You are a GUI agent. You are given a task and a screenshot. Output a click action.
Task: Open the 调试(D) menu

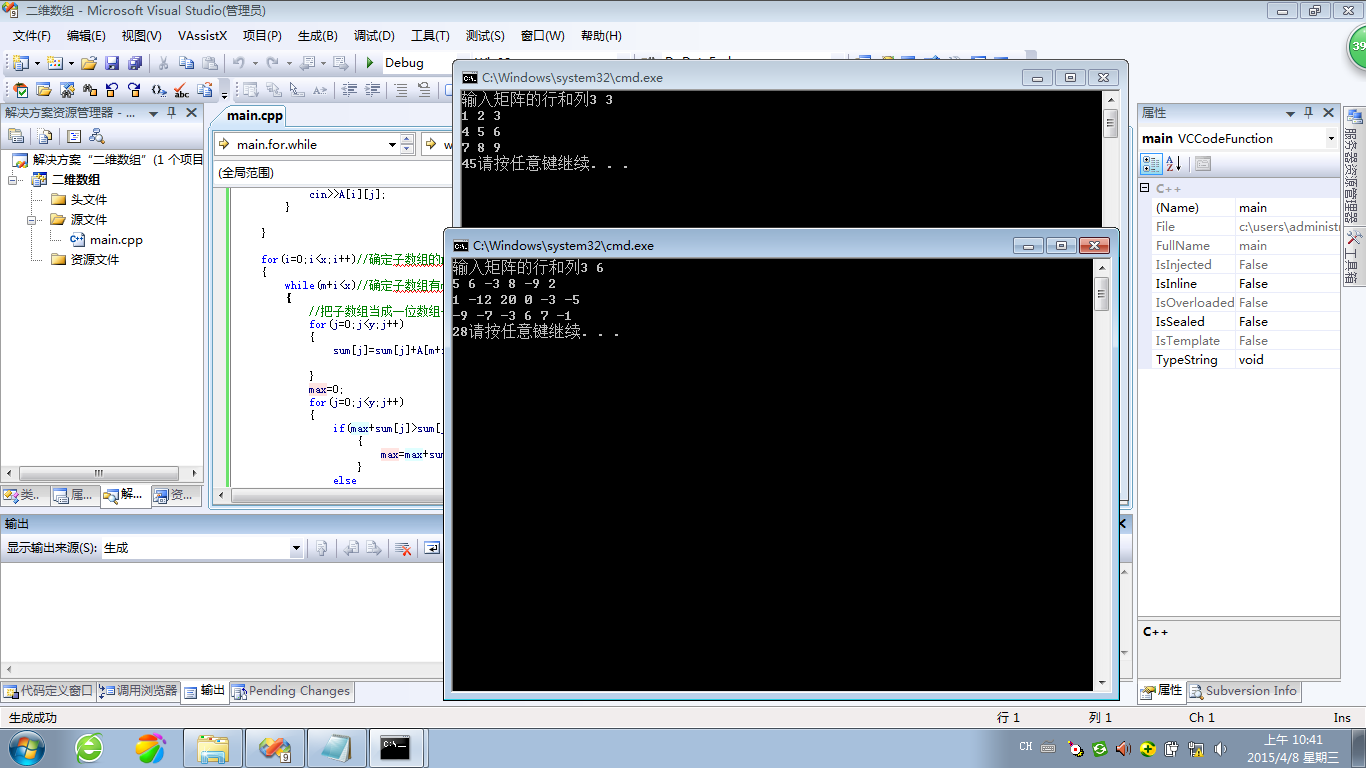point(373,35)
